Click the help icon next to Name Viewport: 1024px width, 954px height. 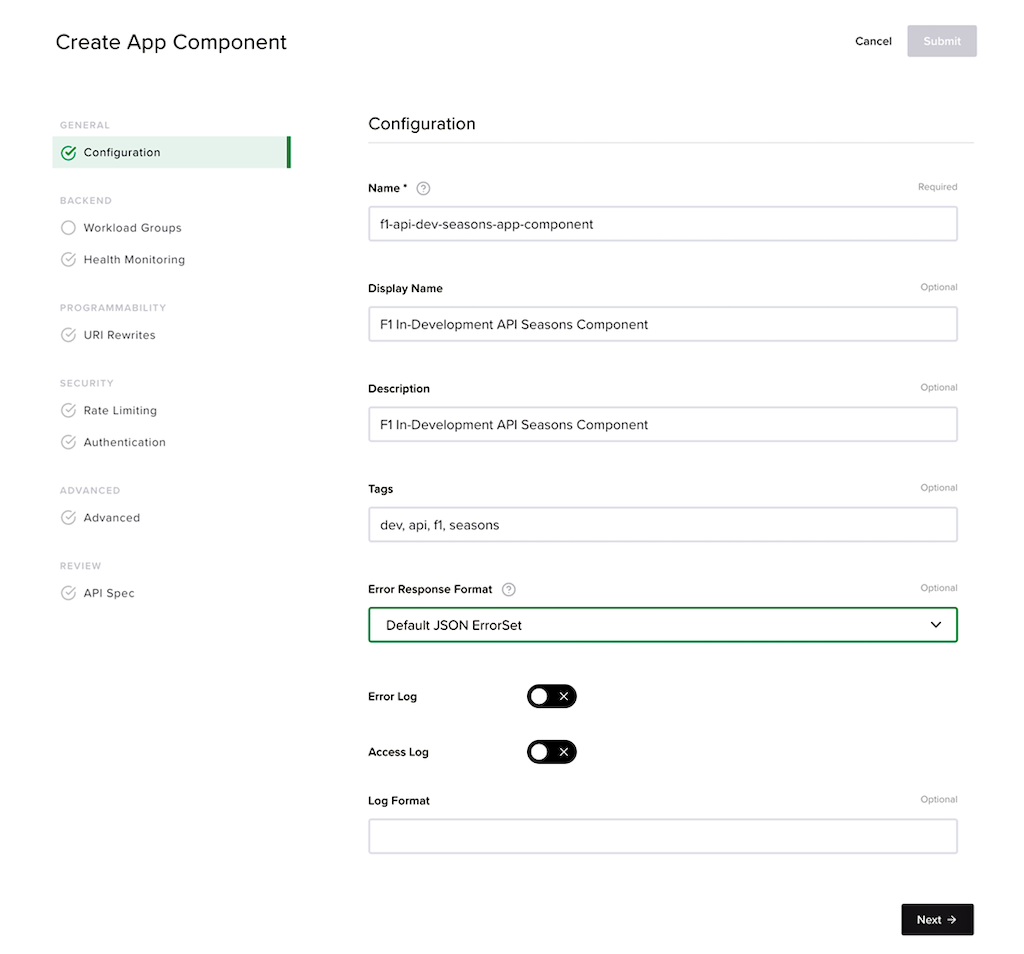coord(423,189)
